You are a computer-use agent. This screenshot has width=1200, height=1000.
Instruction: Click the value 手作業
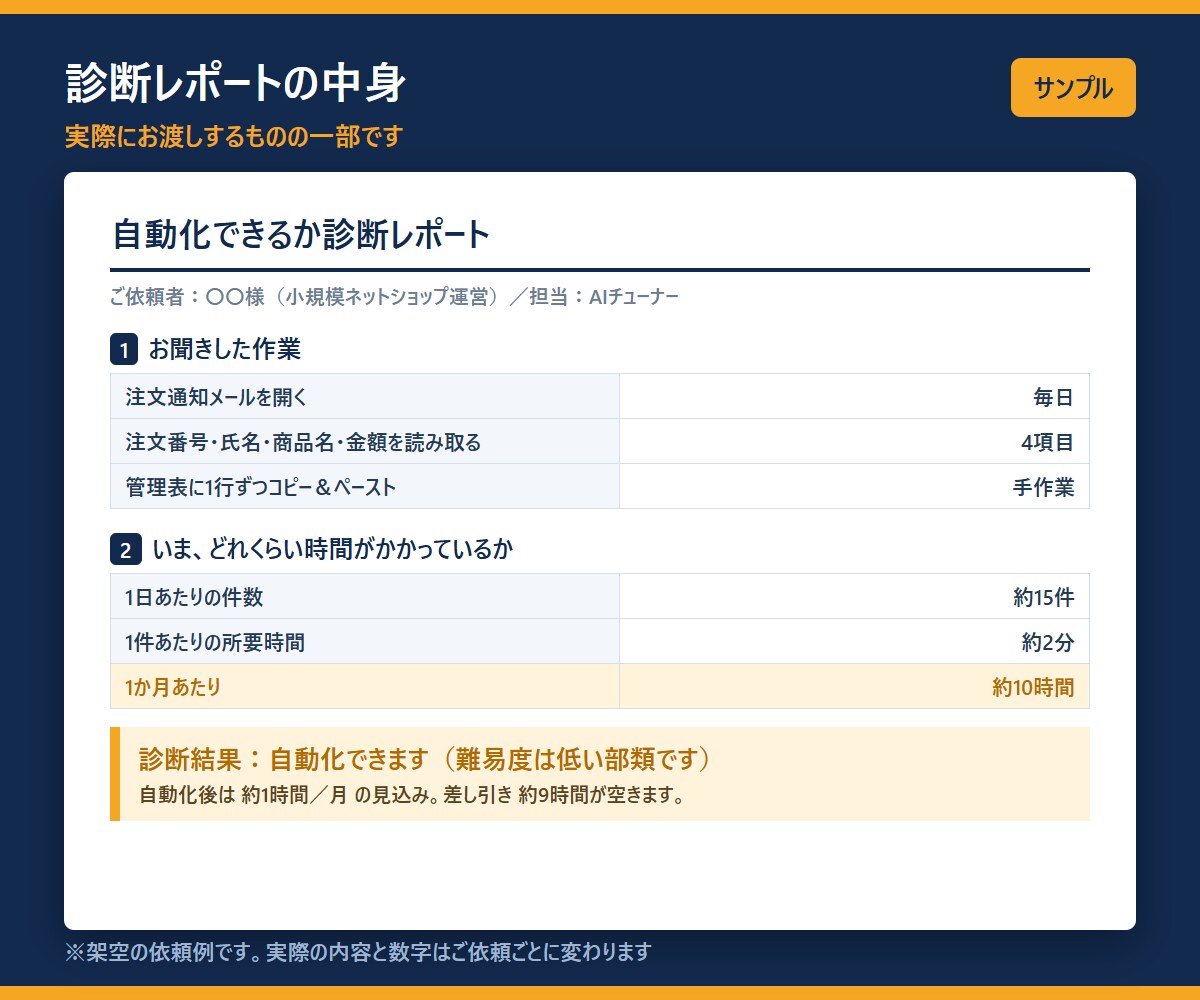tap(1043, 487)
